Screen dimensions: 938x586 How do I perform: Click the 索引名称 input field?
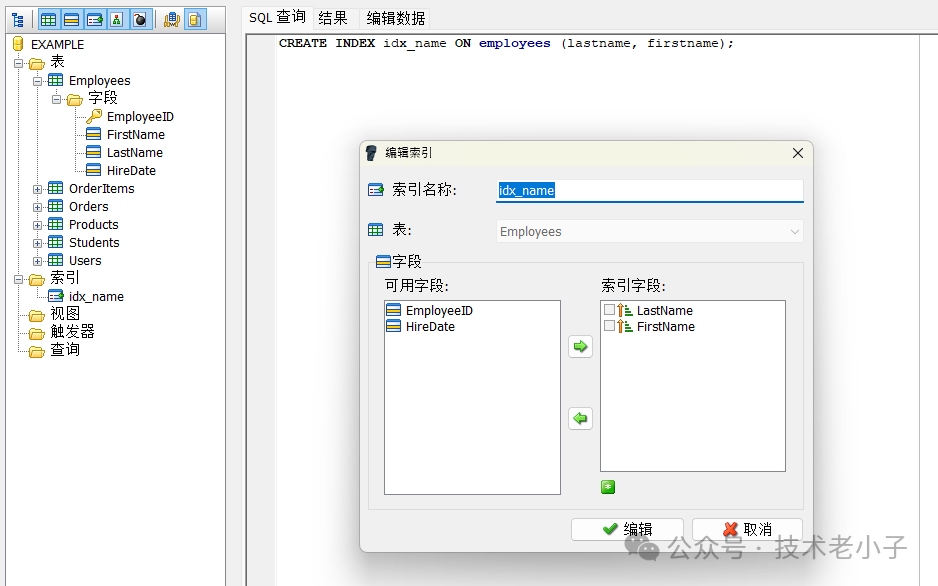[x=650, y=191]
